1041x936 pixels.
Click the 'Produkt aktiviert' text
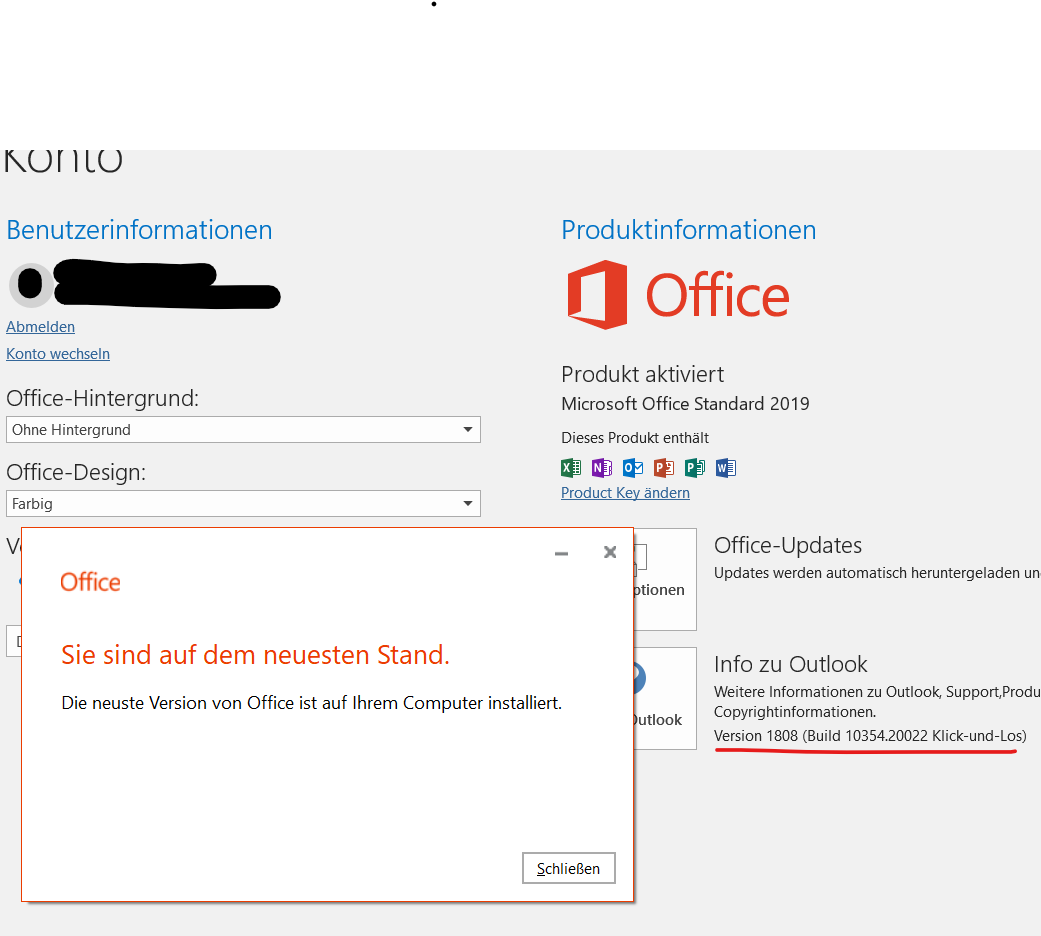click(x=643, y=374)
